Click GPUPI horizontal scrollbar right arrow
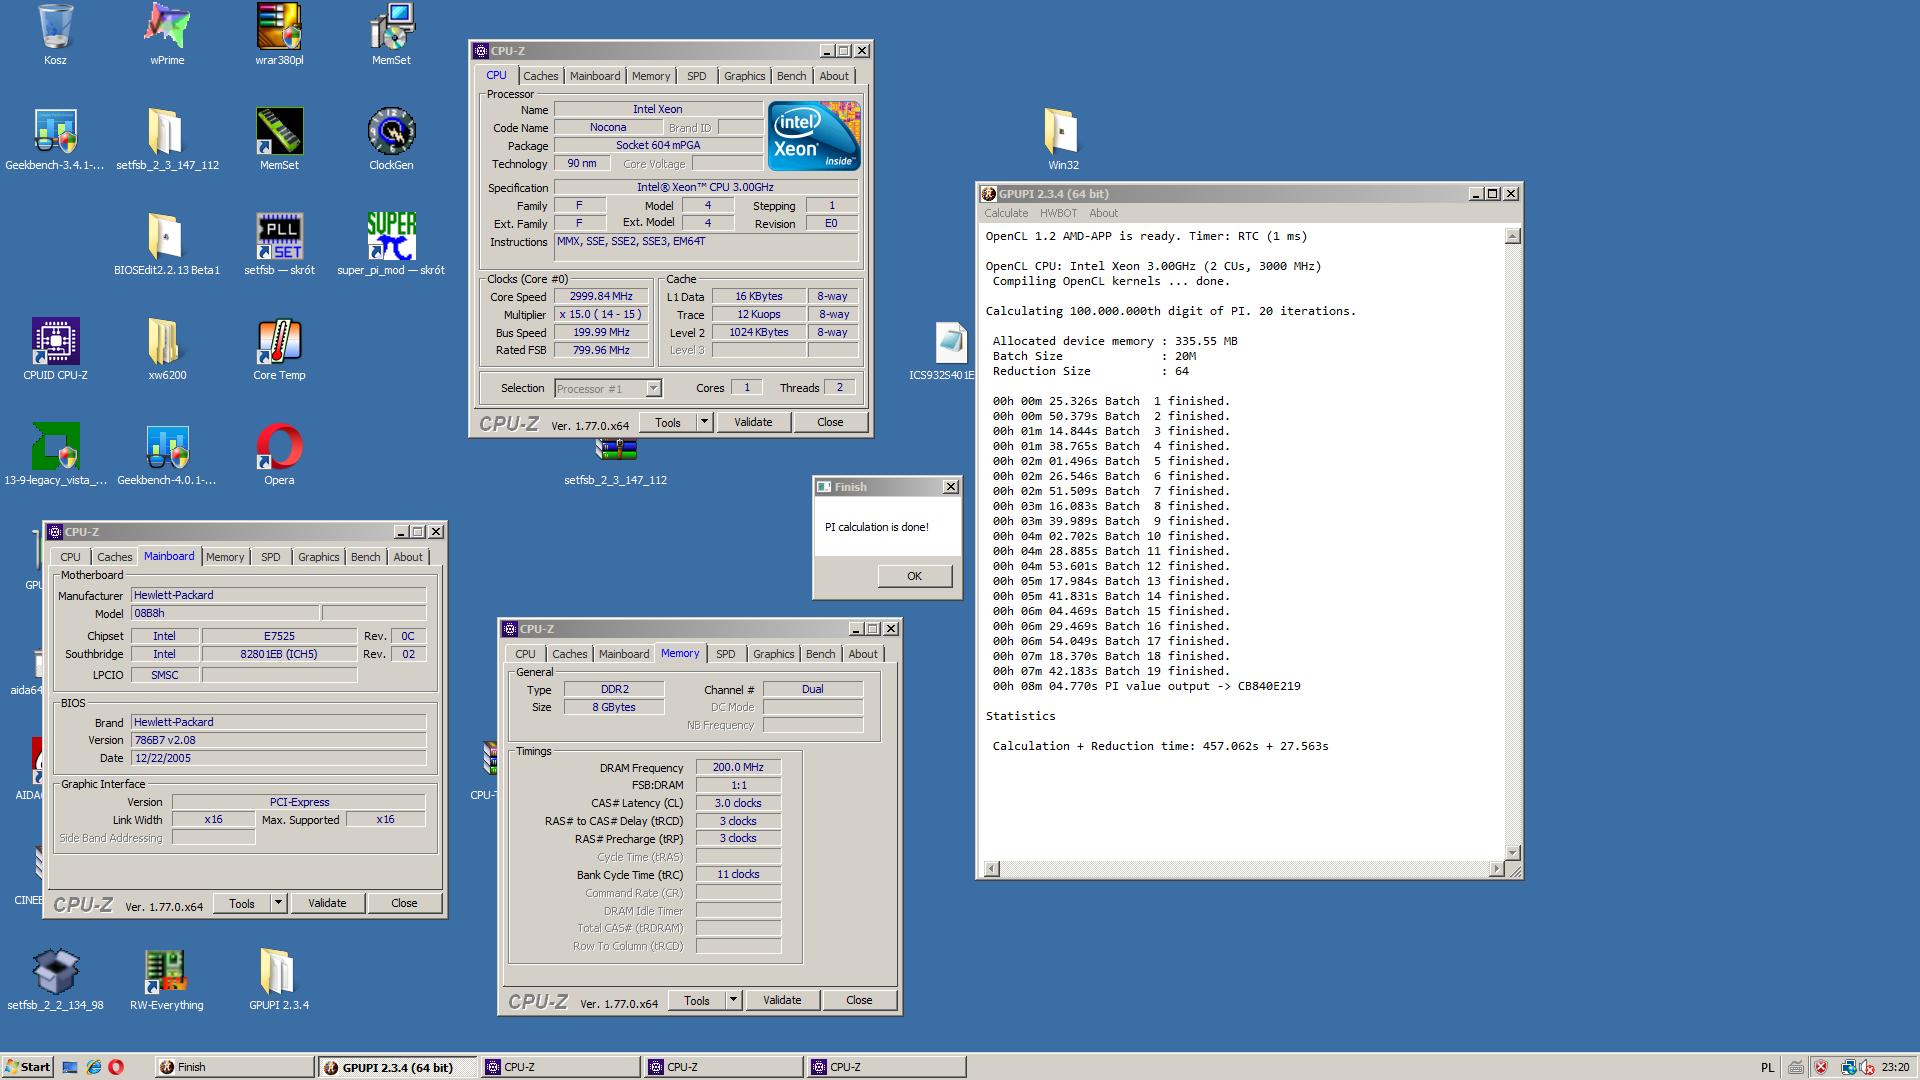 1497,869
